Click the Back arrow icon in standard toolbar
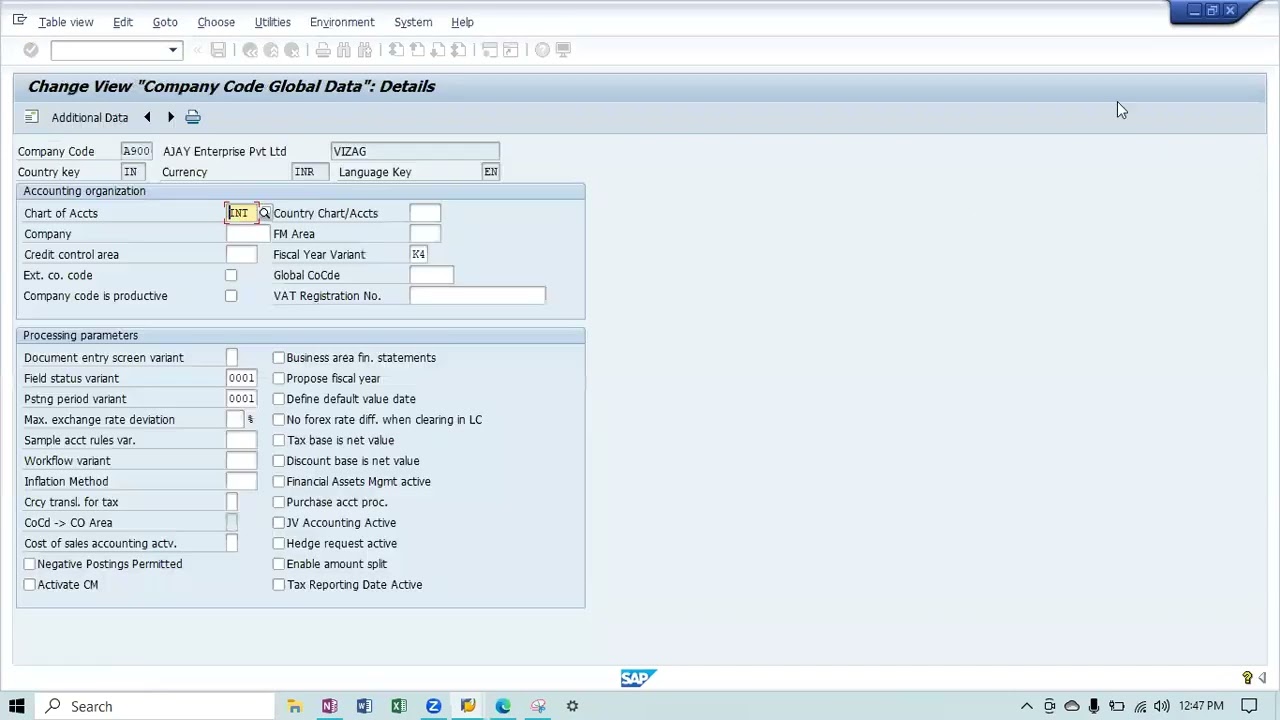Image resolution: width=1280 pixels, height=720 pixels. click(x=250, y=50)
